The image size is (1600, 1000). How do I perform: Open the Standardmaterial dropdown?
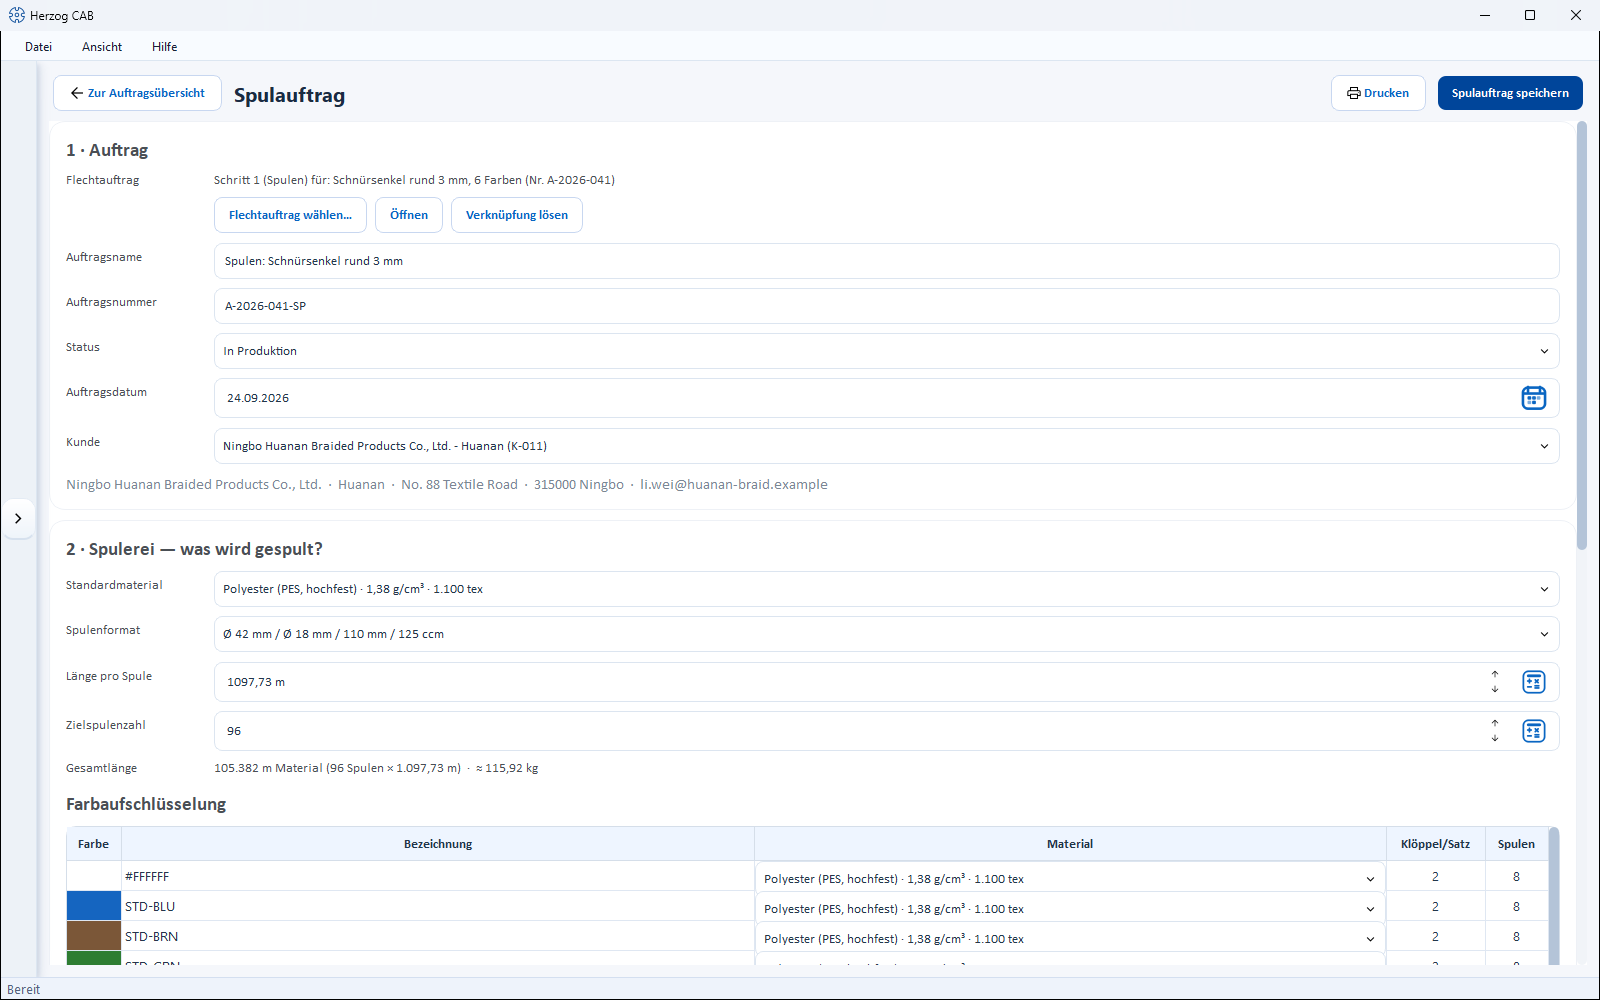click(886, 589)
